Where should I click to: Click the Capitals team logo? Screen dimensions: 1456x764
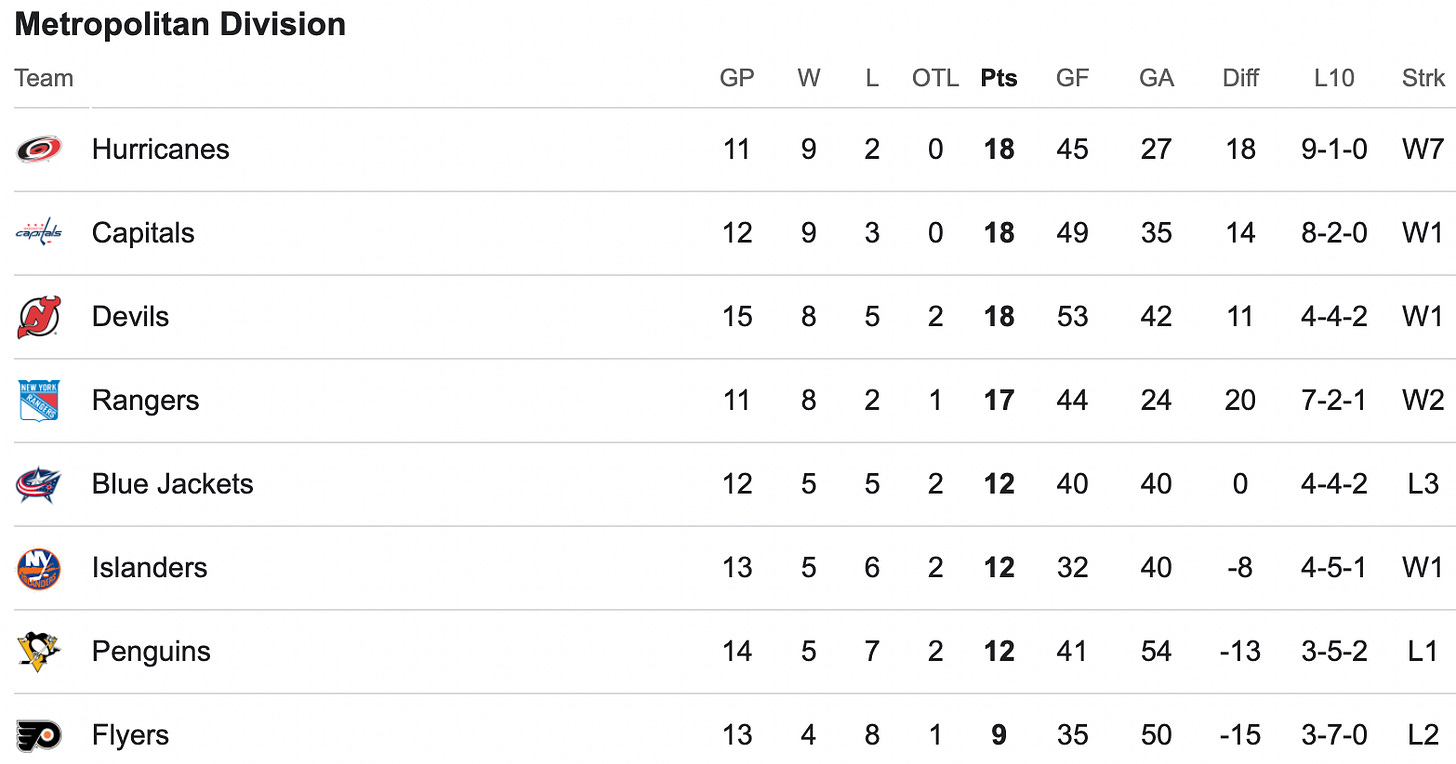tap(39, 233)
